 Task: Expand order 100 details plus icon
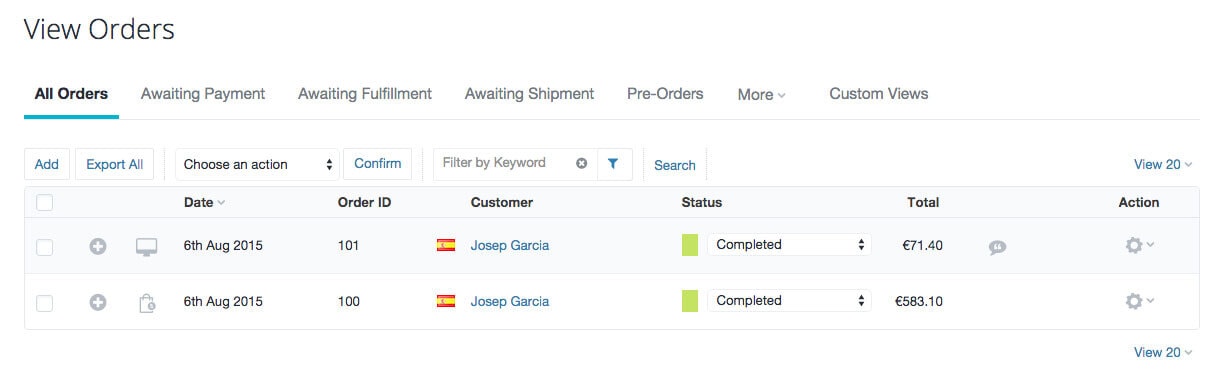tap(98, 302)
